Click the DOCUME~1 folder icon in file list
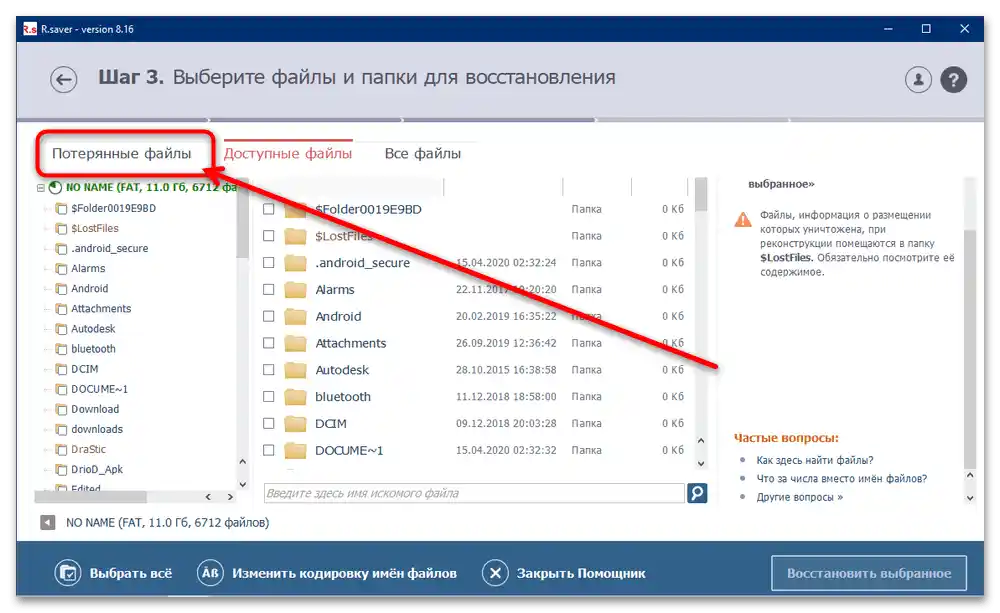Image resolution: width=1000 pixels, height=613 pixels. [295, 450]
